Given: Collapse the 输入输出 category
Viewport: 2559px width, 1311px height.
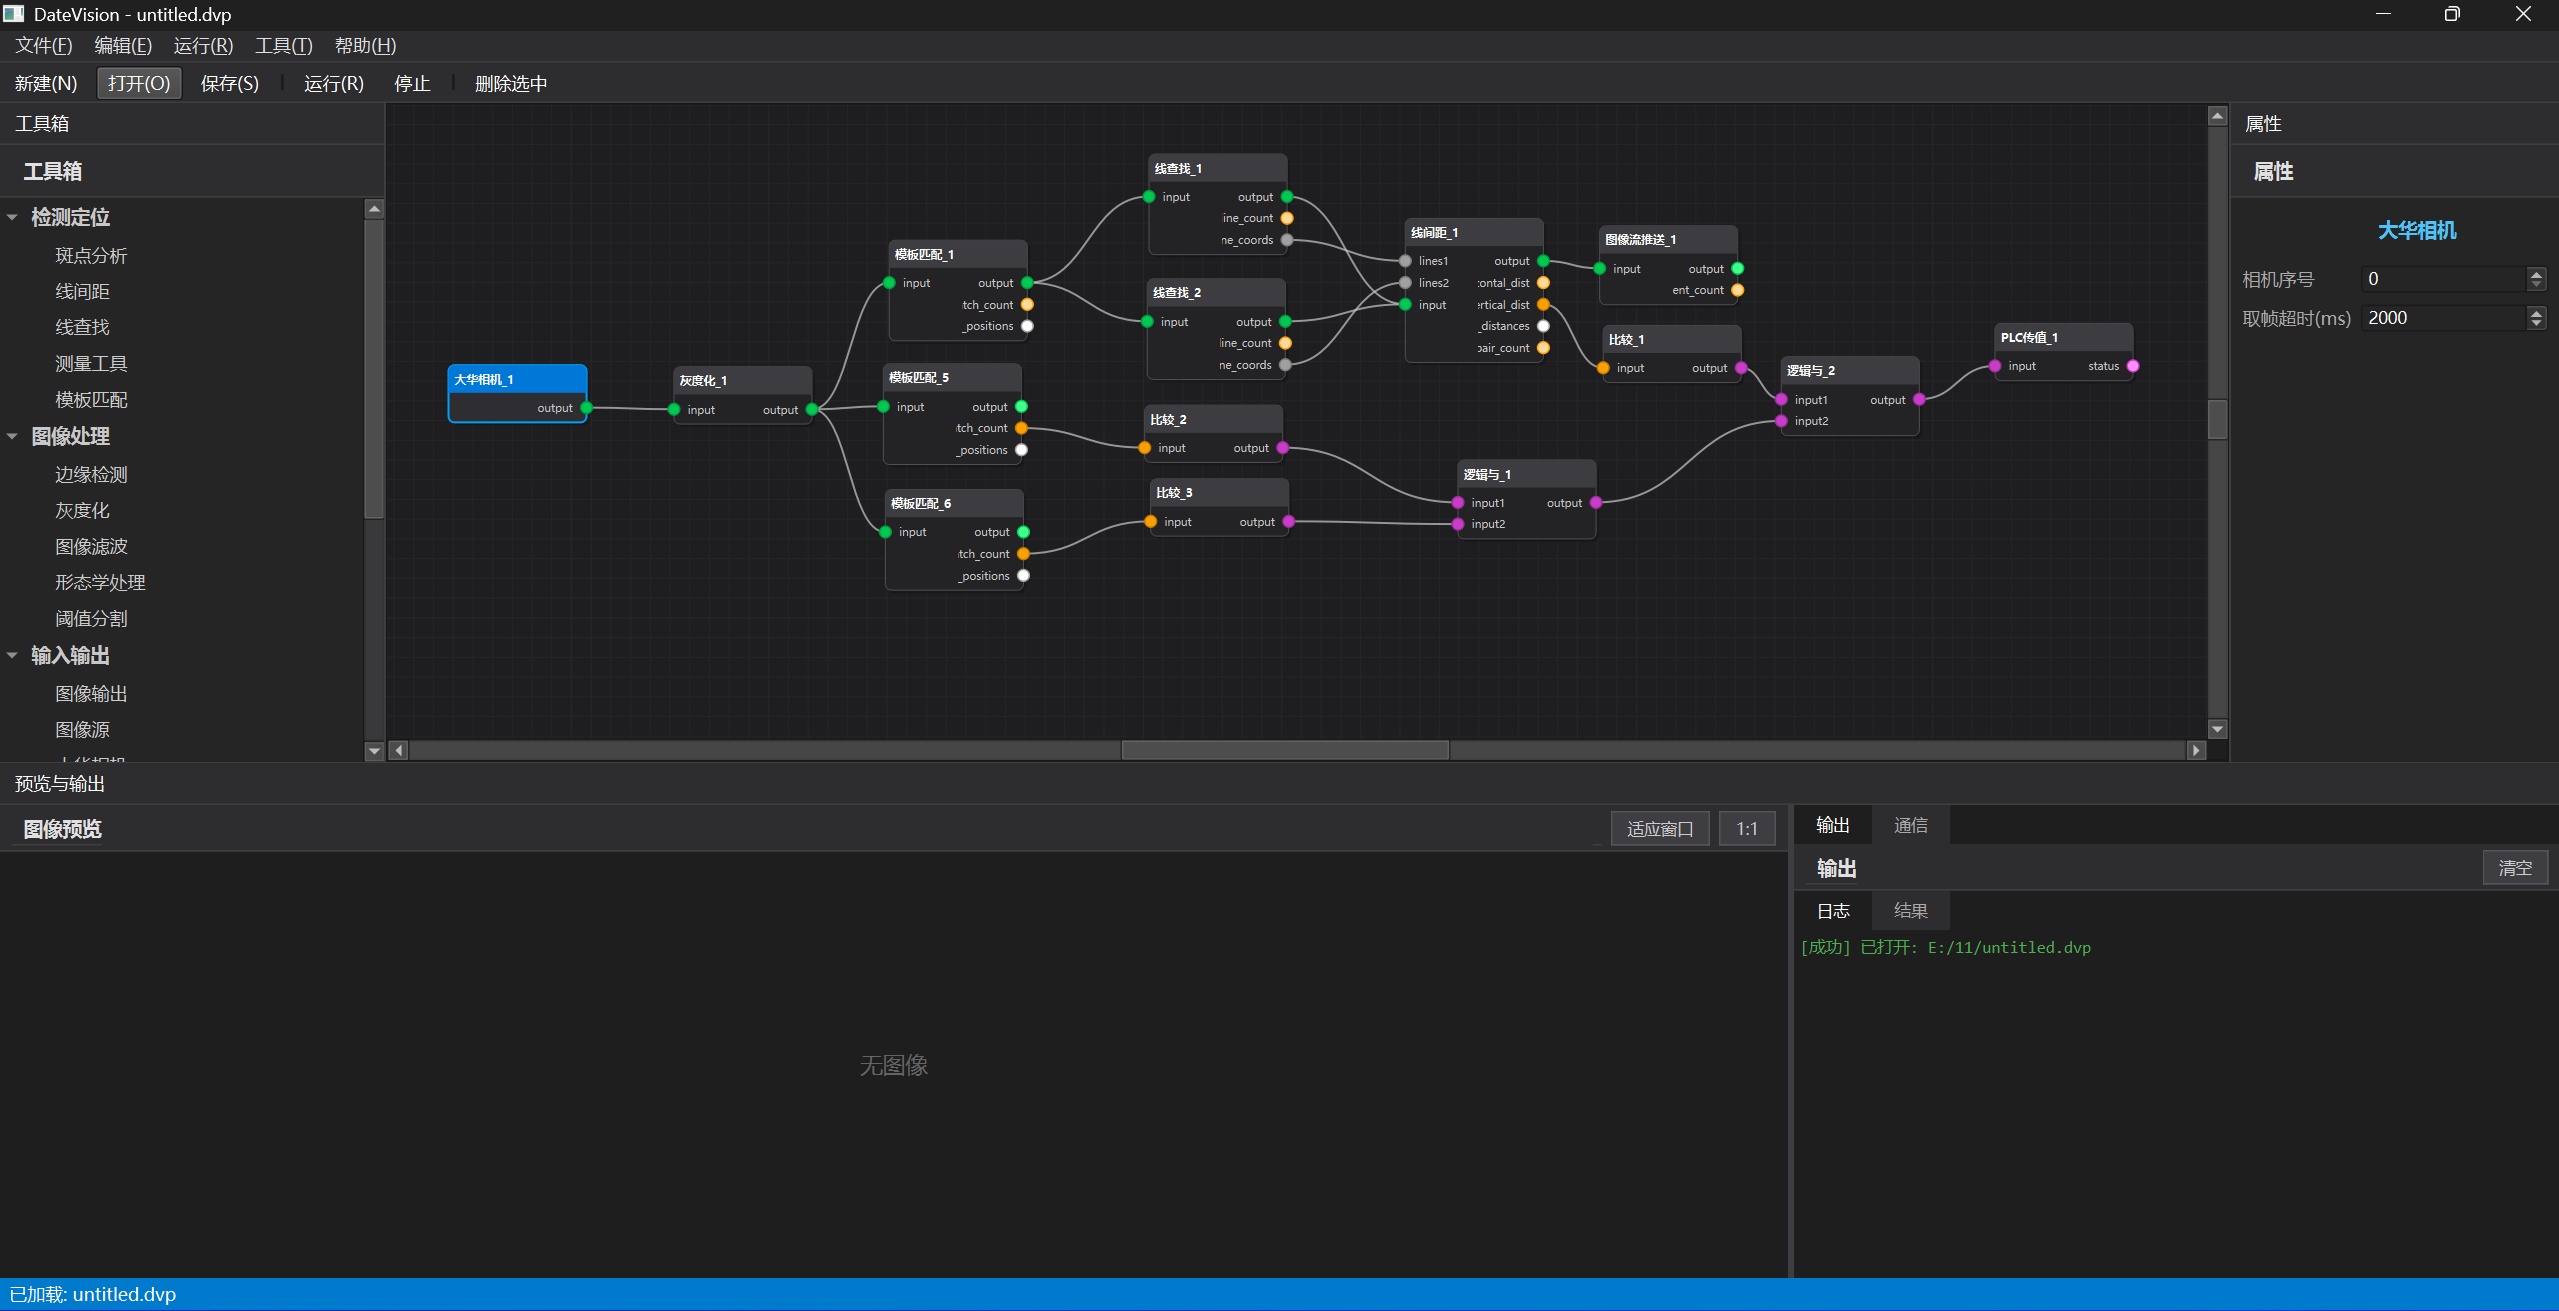Looking at the screenshot, I should pyautogui.click(x=12, y=655).
